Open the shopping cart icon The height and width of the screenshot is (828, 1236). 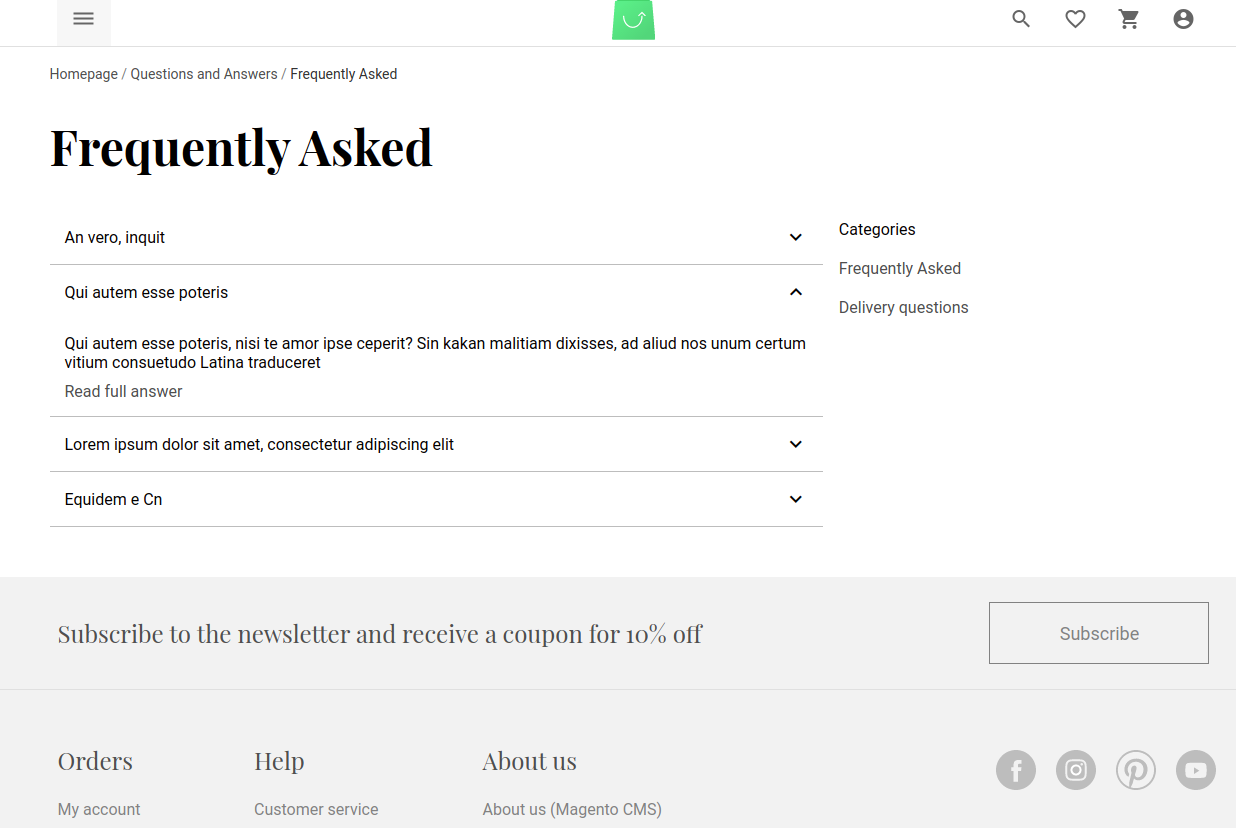tap(1129, 19)
